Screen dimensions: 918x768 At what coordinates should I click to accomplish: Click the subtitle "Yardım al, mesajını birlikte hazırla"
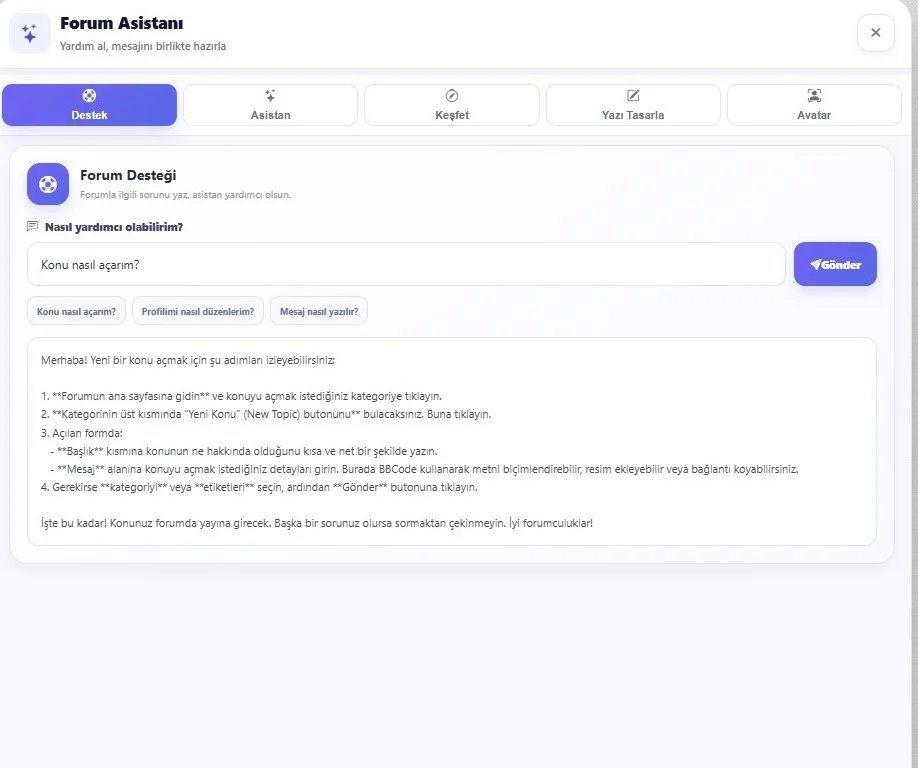tap(143, 46)
